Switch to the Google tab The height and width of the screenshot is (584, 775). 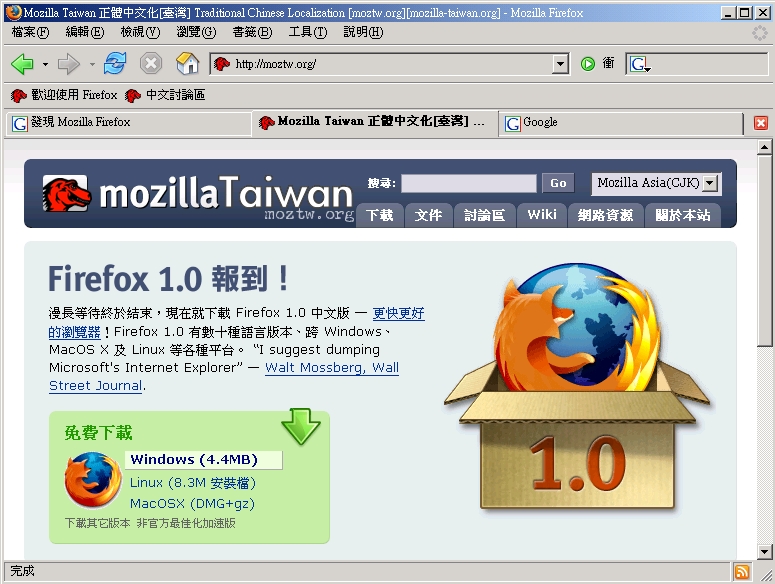tap(620, 123)
